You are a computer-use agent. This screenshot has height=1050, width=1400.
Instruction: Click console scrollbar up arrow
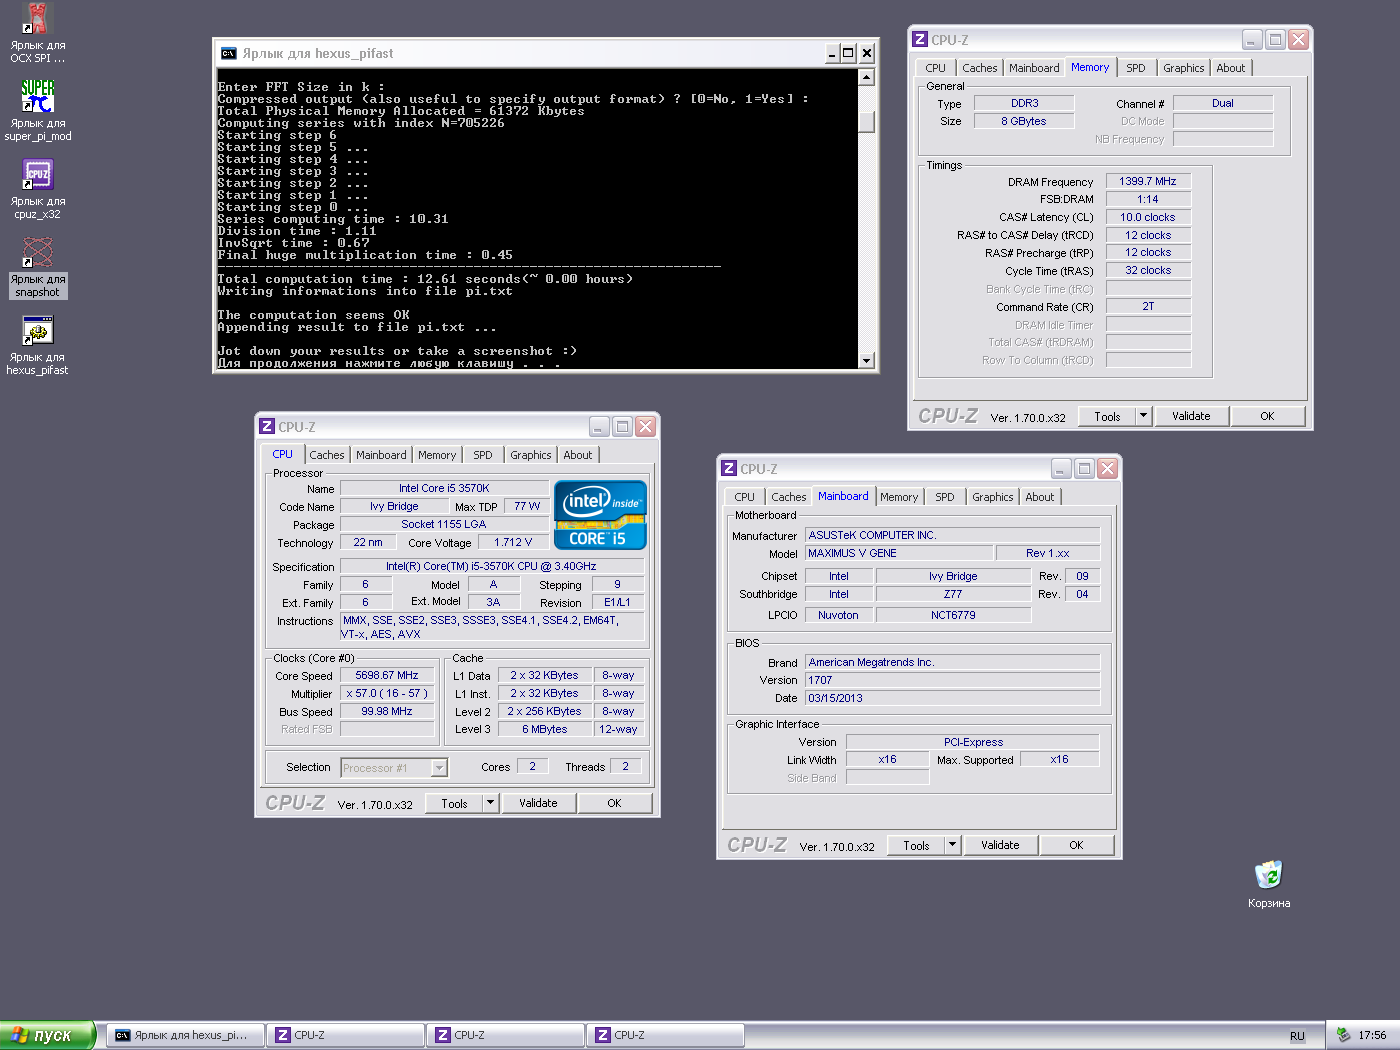867,77
